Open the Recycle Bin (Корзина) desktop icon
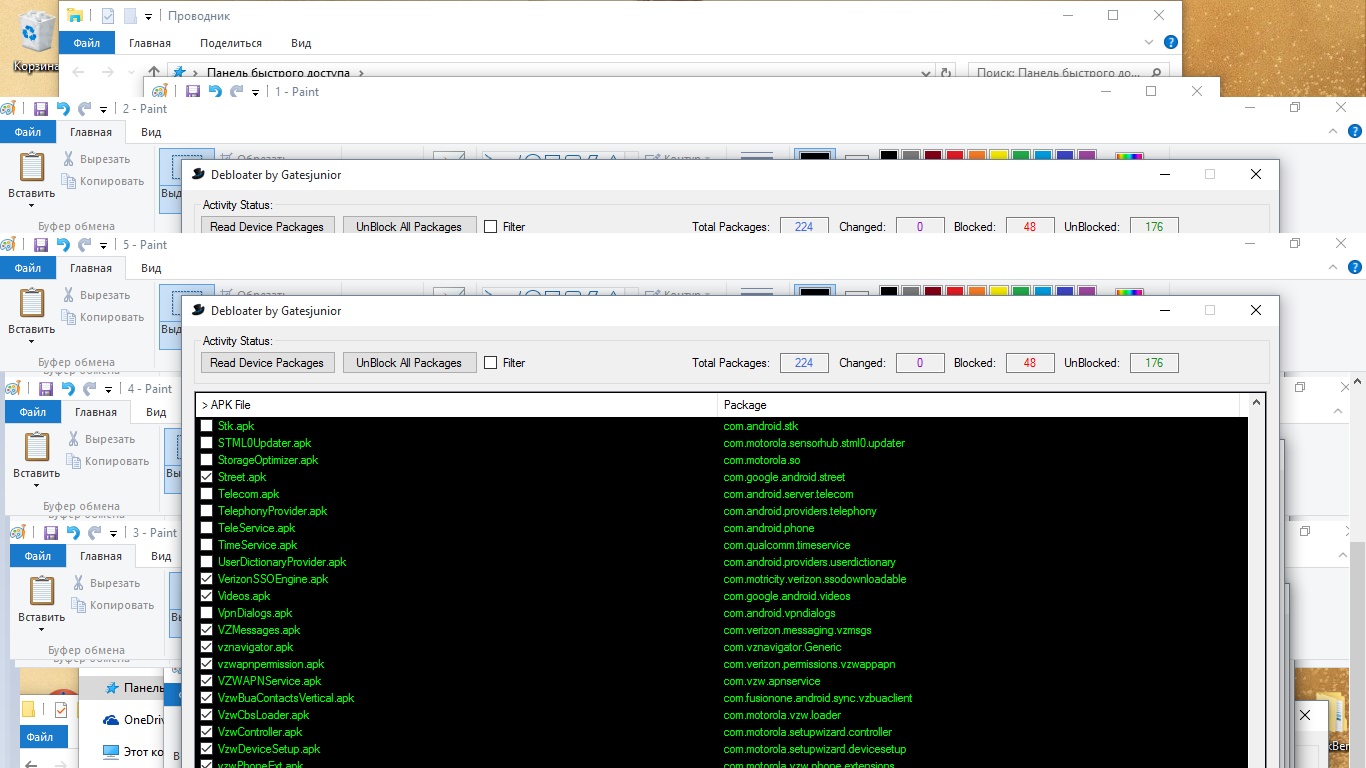Screen dimensions: 1366x768 (35, 40)
